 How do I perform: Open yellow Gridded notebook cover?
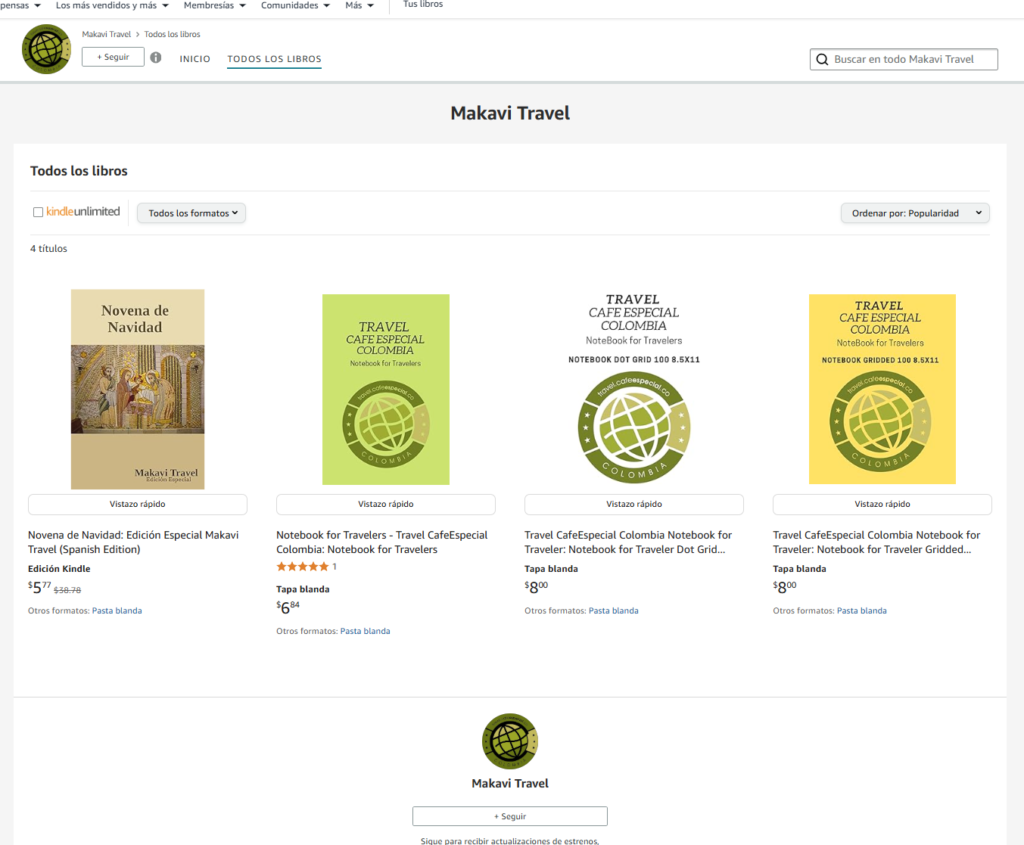(882, 389)
